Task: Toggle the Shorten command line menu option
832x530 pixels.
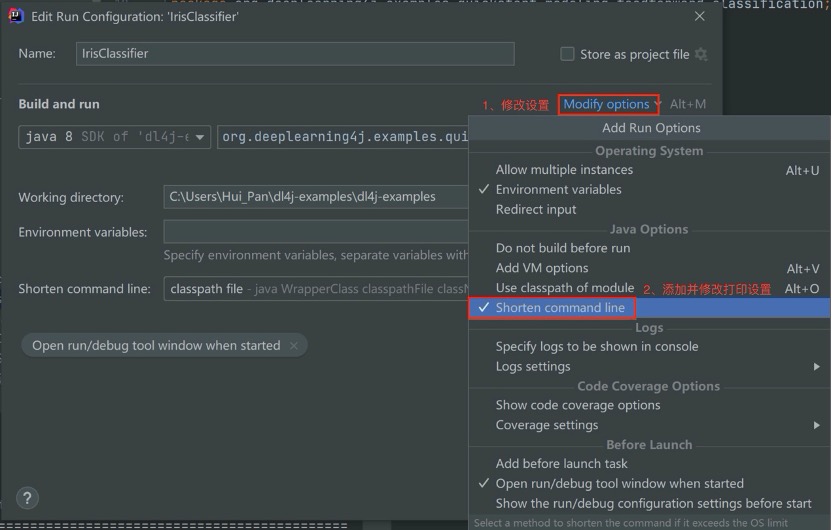Action: (x=650, y=308)
